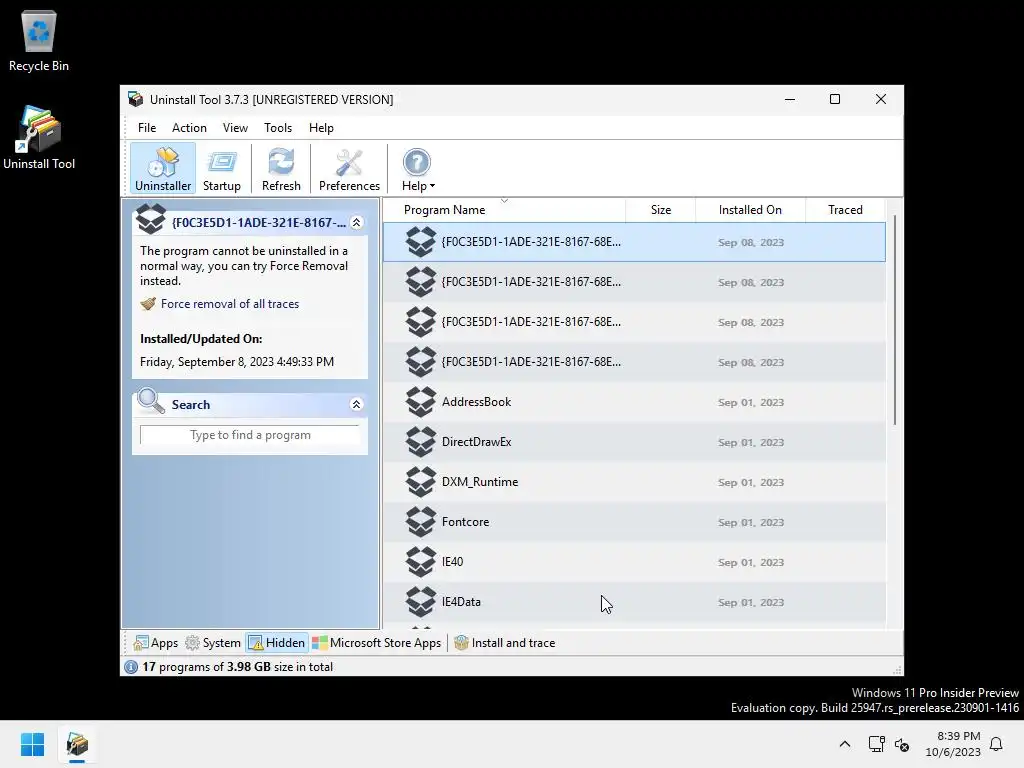Image resolution: width=1024 pixels, height=768 pixels.
Task: Click the Uninstall Tool taskbar icon
Action: tap(77, 744)
